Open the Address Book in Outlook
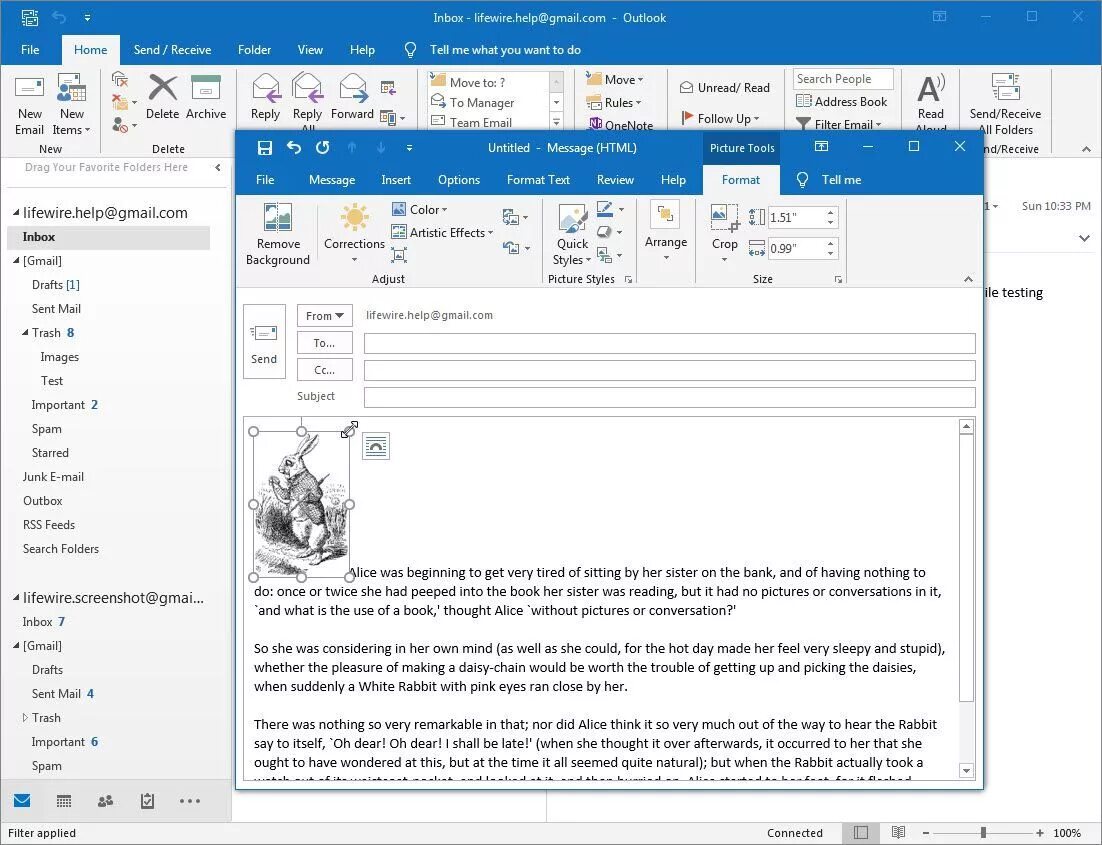The height and width of the screenshot is (845, 1102). pyautogui.click(x=841, y=101)
